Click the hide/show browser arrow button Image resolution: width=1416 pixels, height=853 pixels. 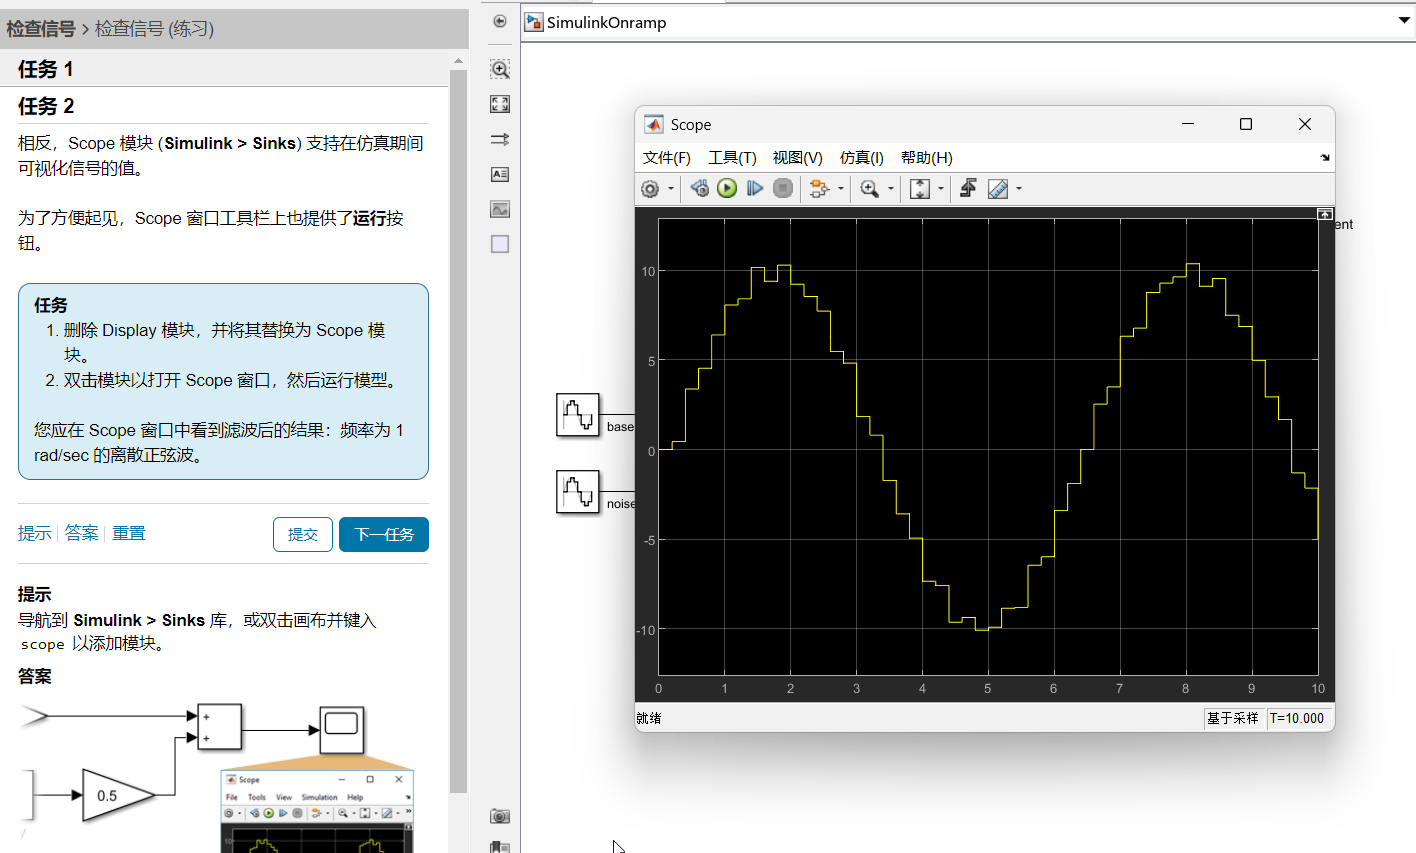[500, 22]
